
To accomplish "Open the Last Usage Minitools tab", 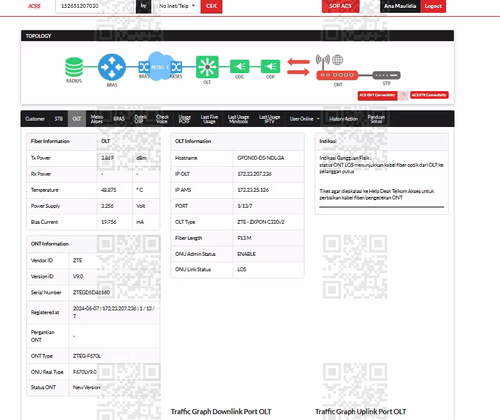I will pos(238,119).
